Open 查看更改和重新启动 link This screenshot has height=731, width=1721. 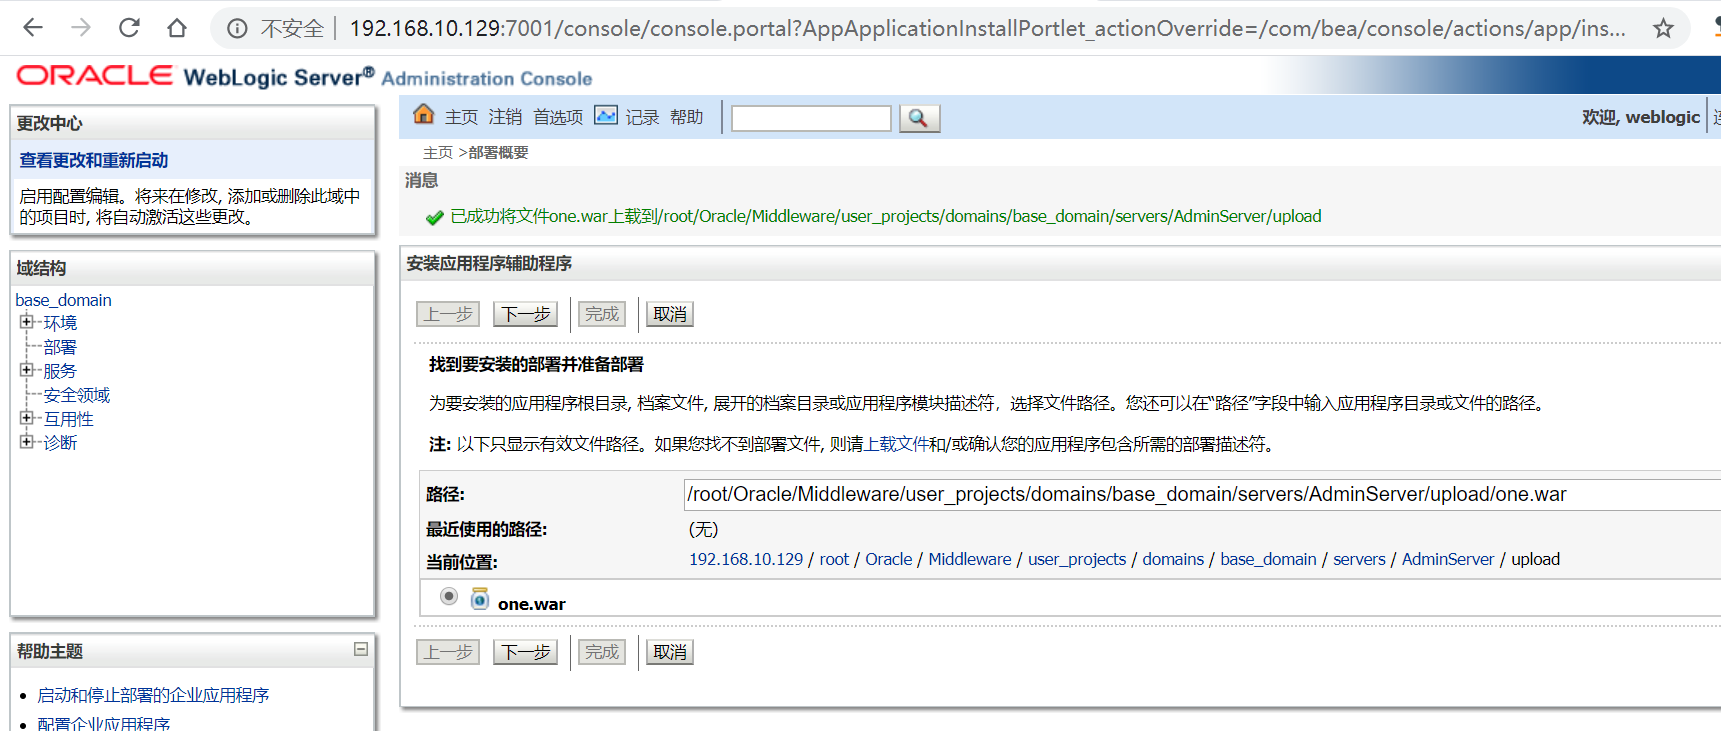click(94, 160)
